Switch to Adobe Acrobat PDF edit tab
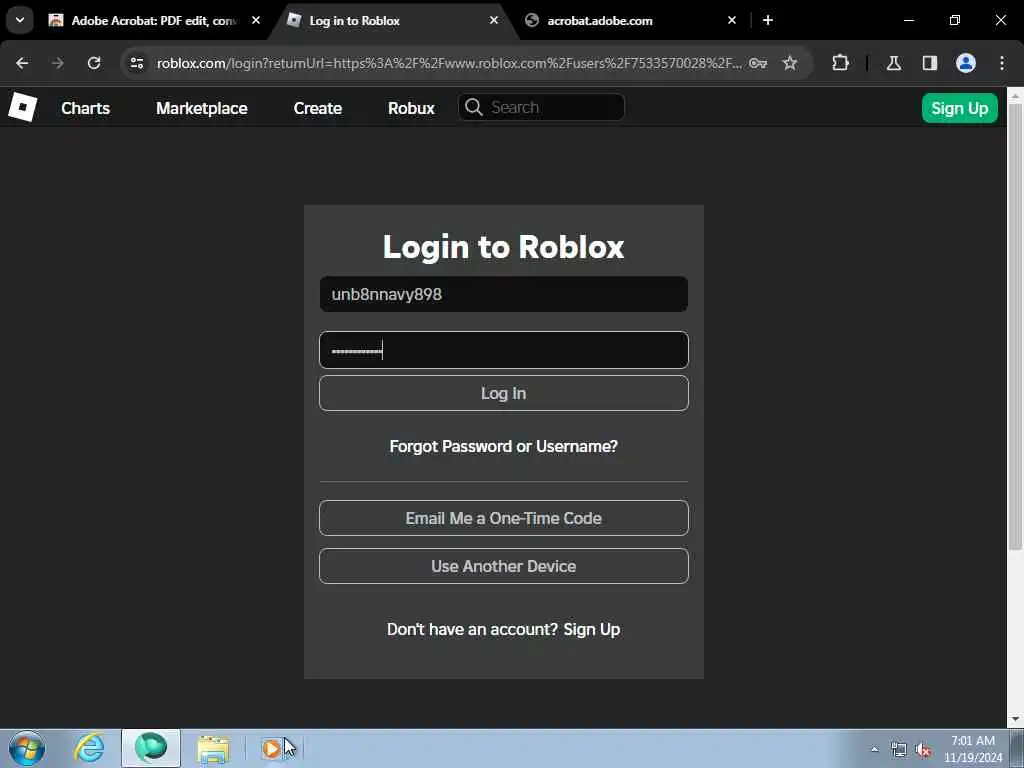Screen dimensions: 1024x768 pyautogui.click(x=153, y=20)
